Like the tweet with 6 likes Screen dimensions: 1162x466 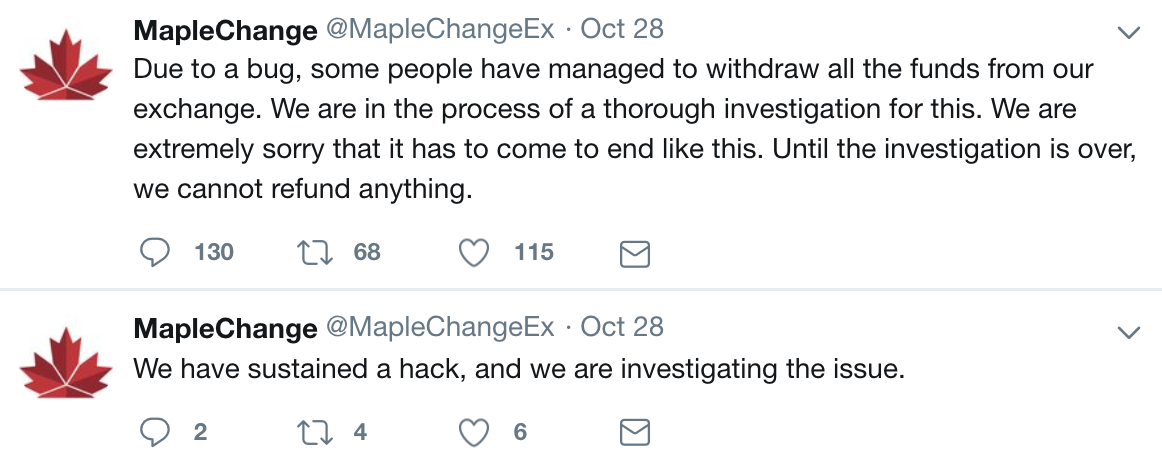(474, 432)
